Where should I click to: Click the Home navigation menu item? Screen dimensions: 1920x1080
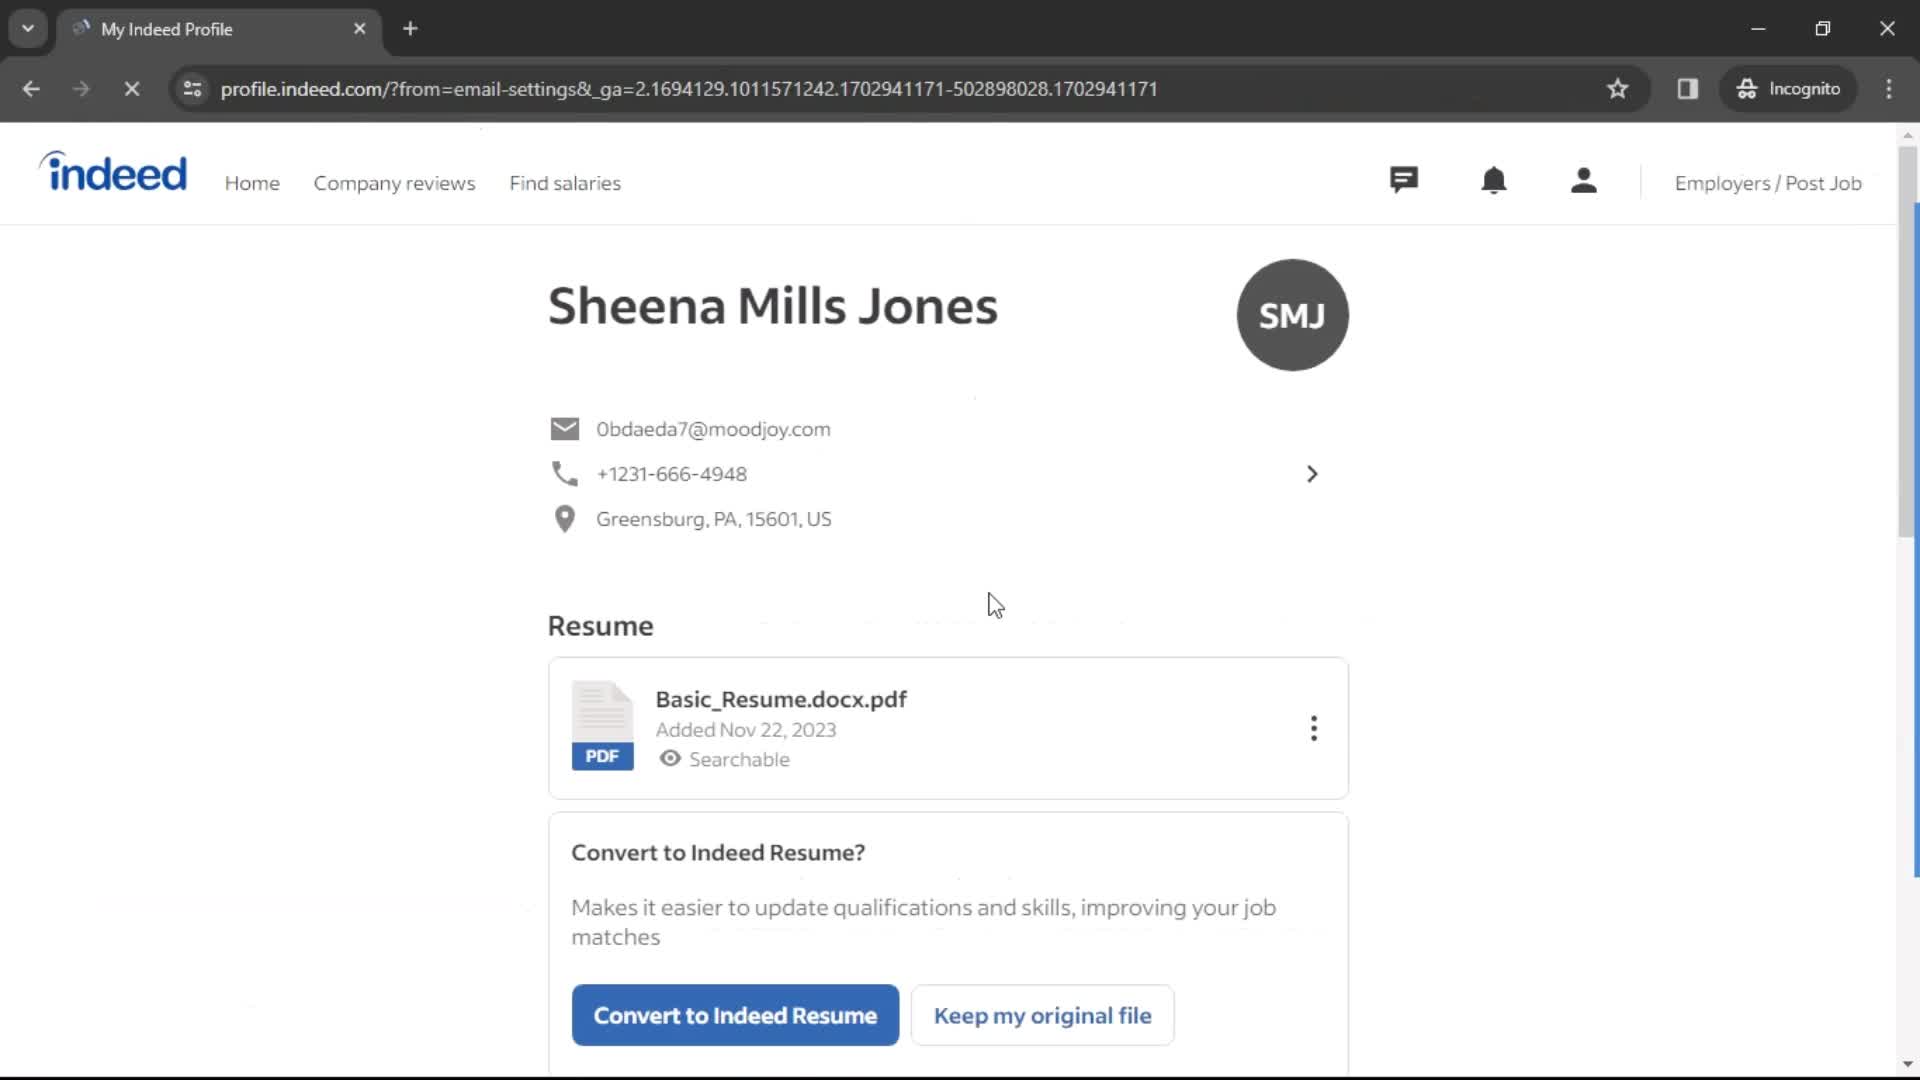coord(252,182)
